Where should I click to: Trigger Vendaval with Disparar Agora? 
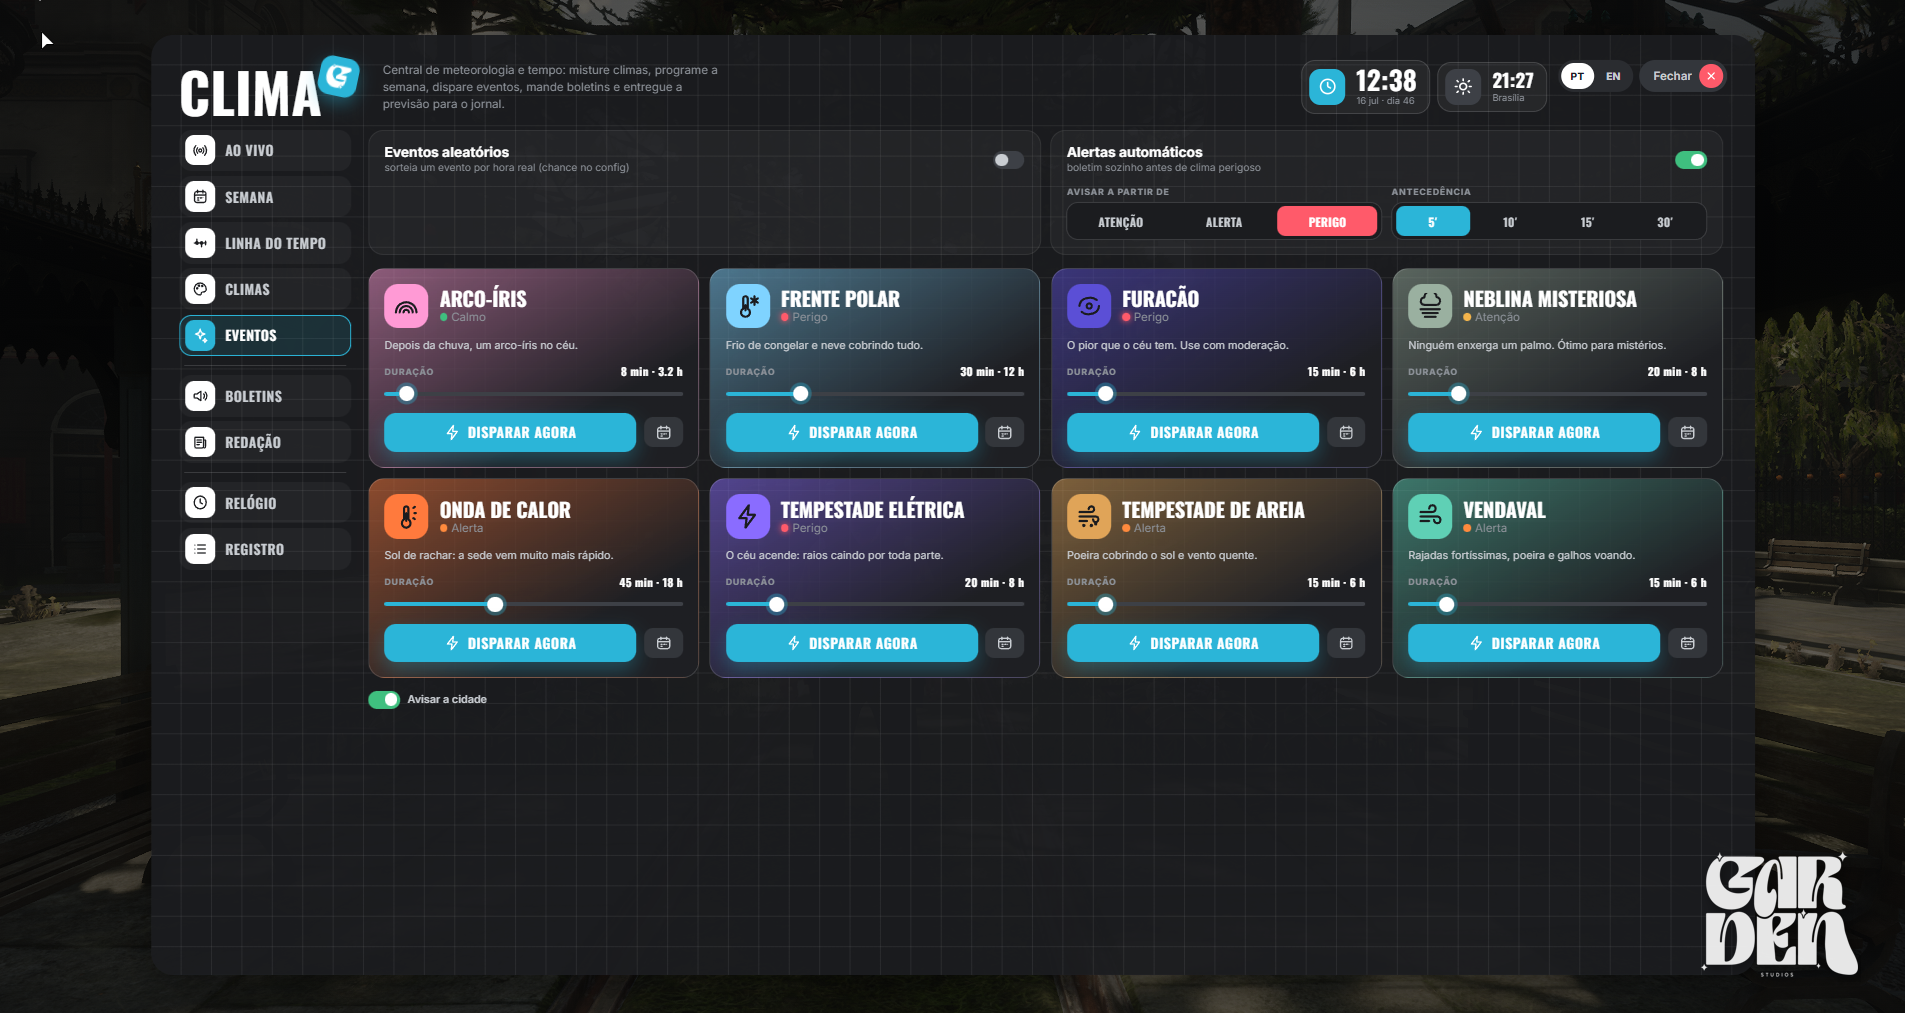[1534, 643]
